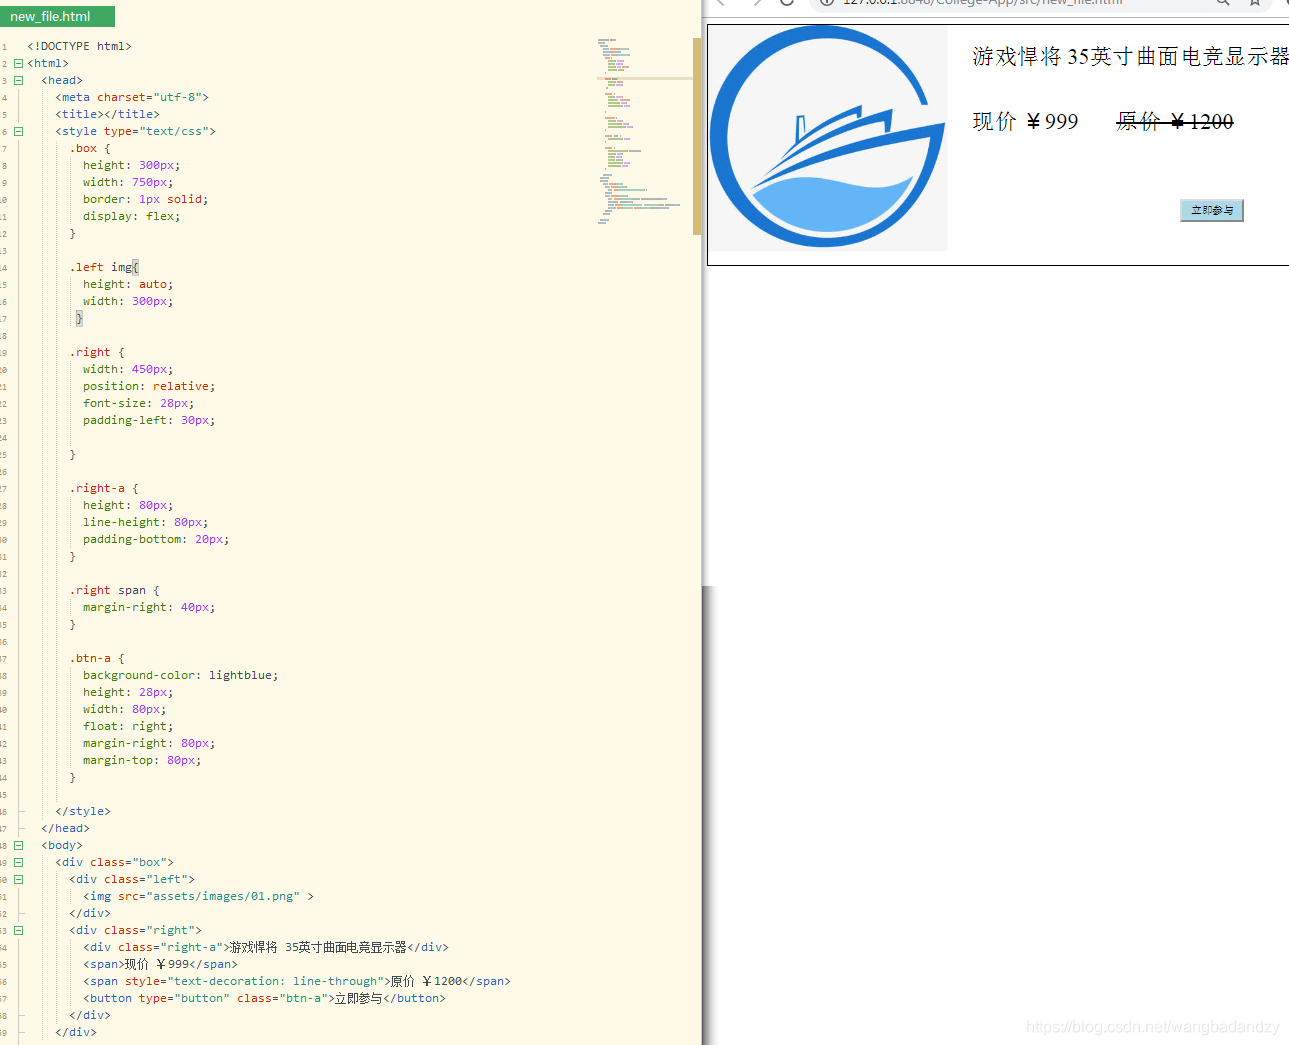
Task: Click the </head> closing tag line
Action: (x=66, y=828)
